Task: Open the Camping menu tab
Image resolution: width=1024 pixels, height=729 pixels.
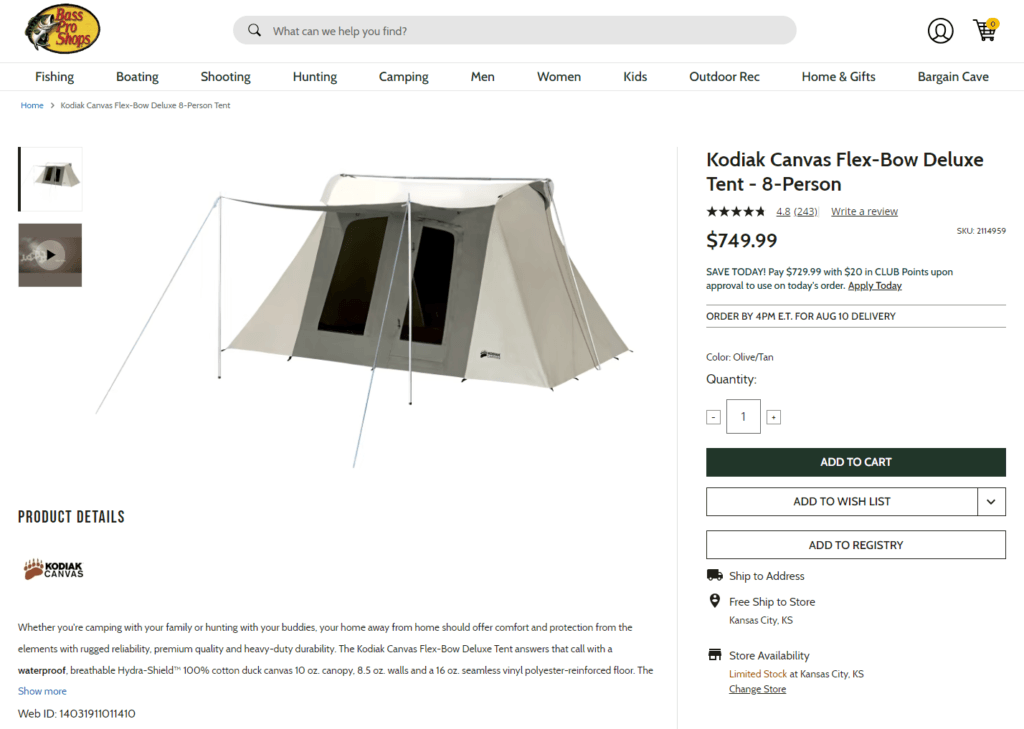Action: tap(403, 76)
